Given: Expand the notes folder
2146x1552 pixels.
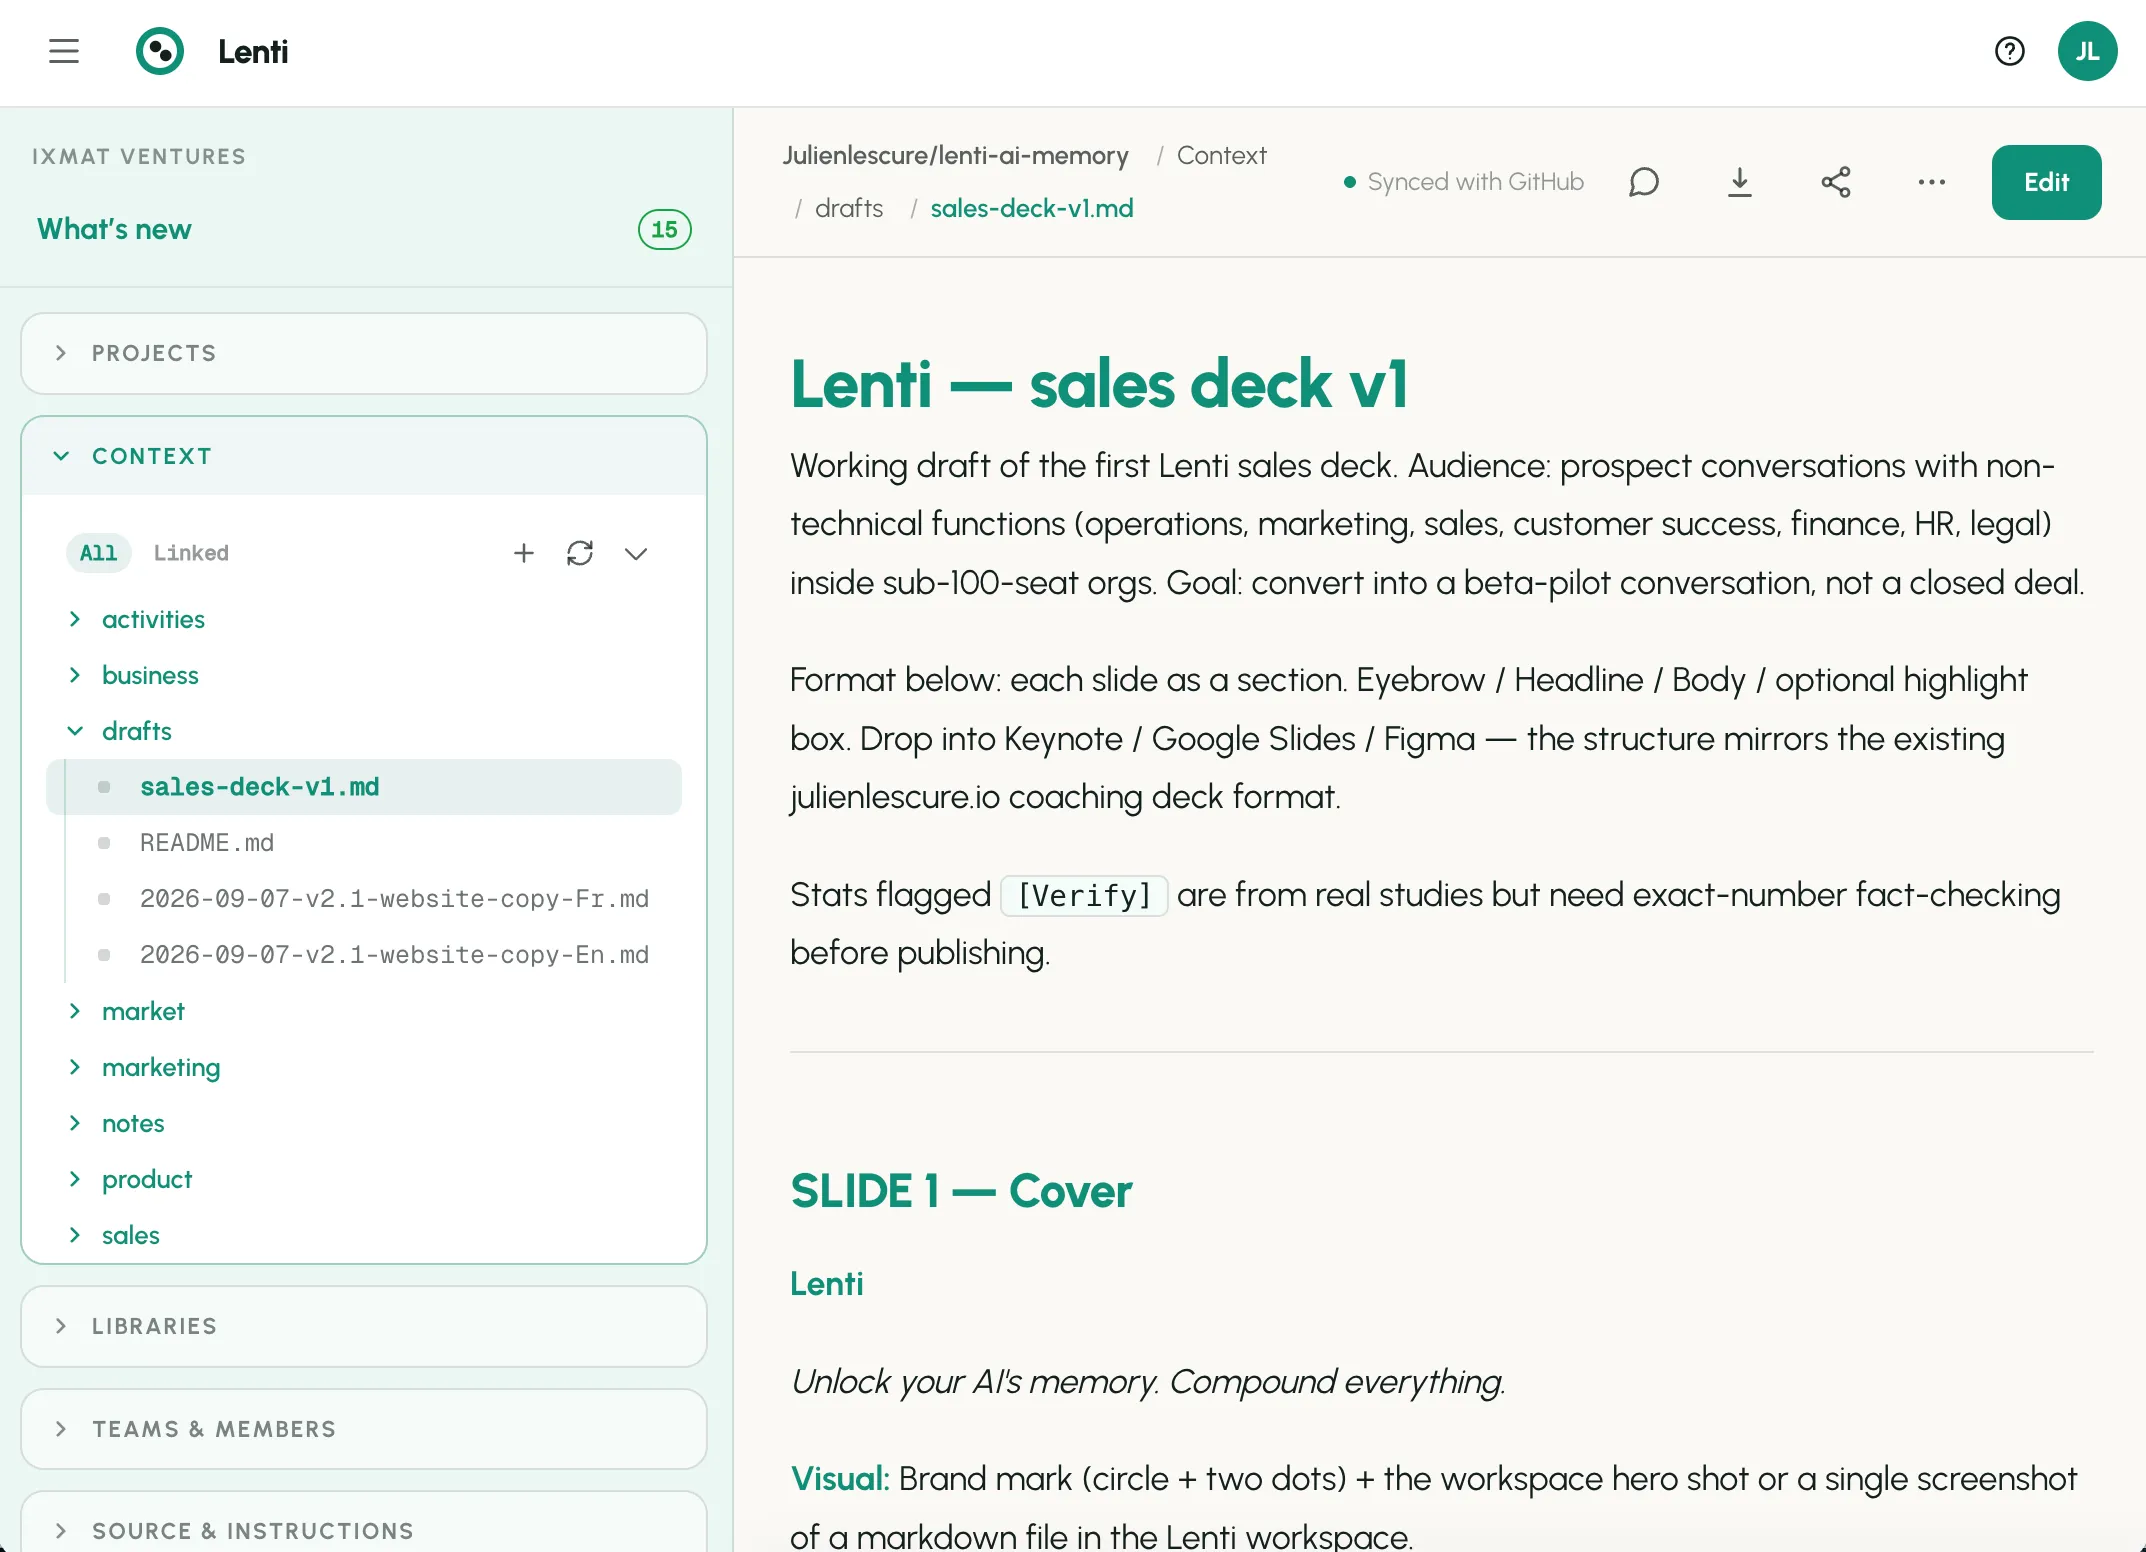Looking at the screenshot, I should point(133,1123).
